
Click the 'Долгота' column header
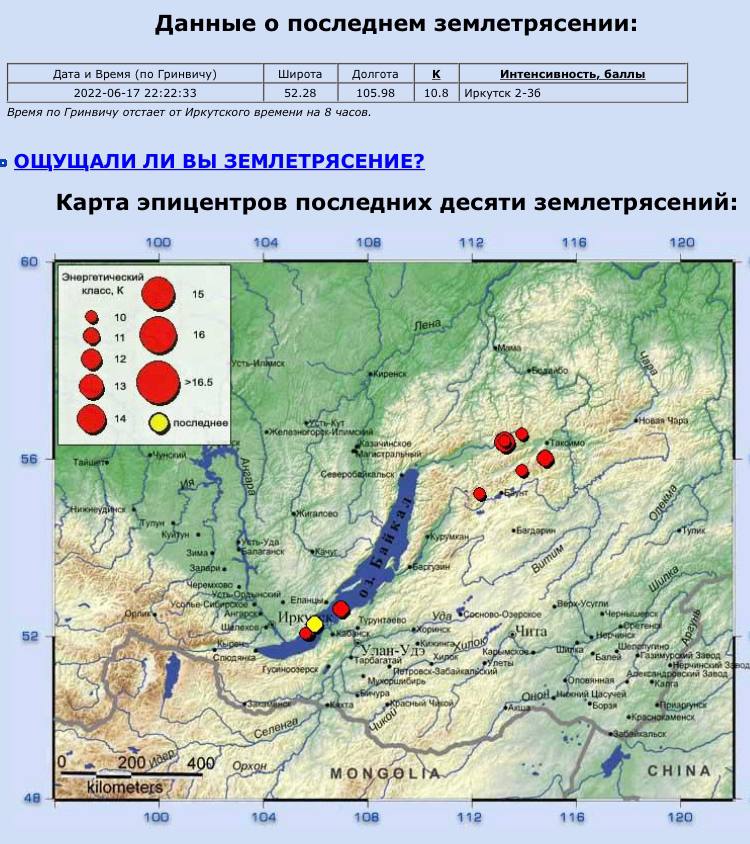375,74
